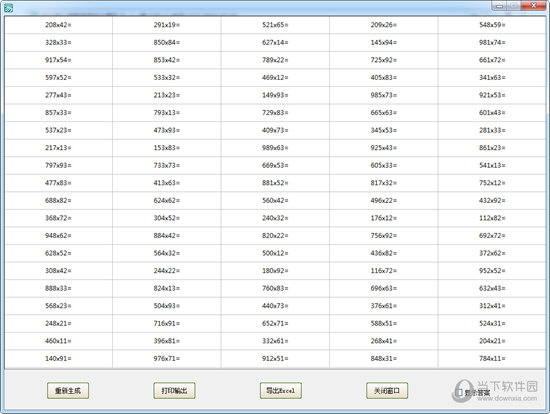Screen dimensions: 550x414
Task: Select the cell showing 756x92=
Action: pos(383,235)
